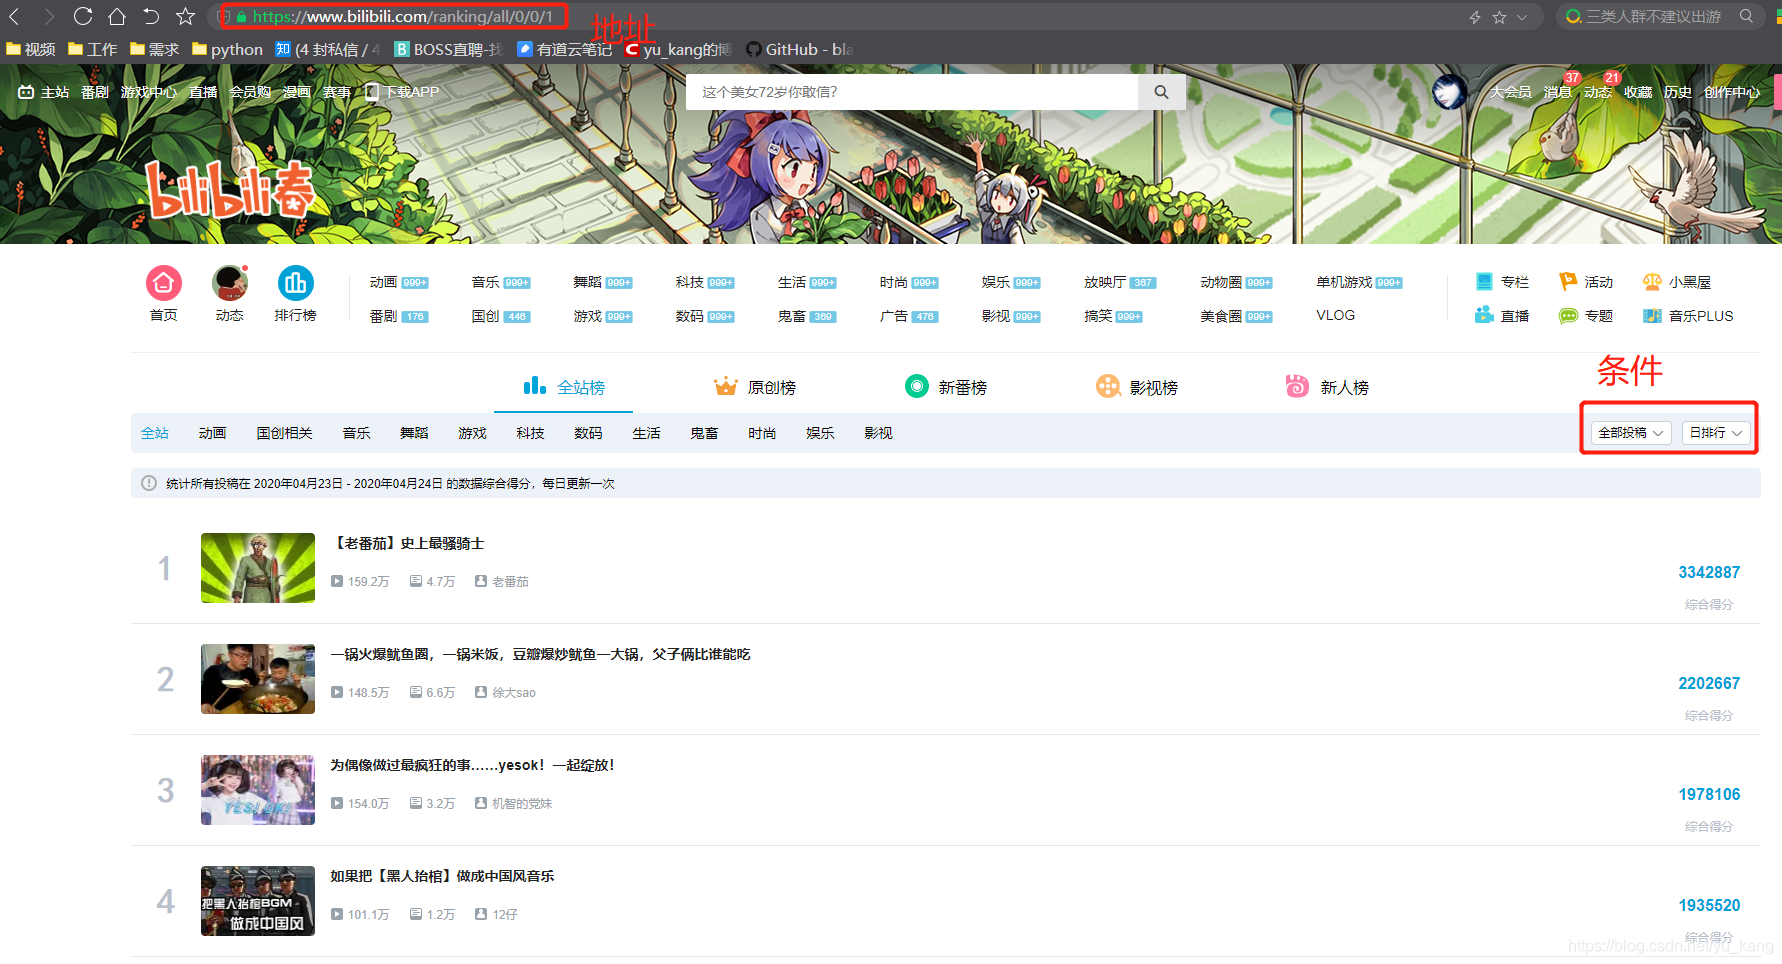
Task: Expand the 日排行 sorting dropdown
Action: 1716,432
